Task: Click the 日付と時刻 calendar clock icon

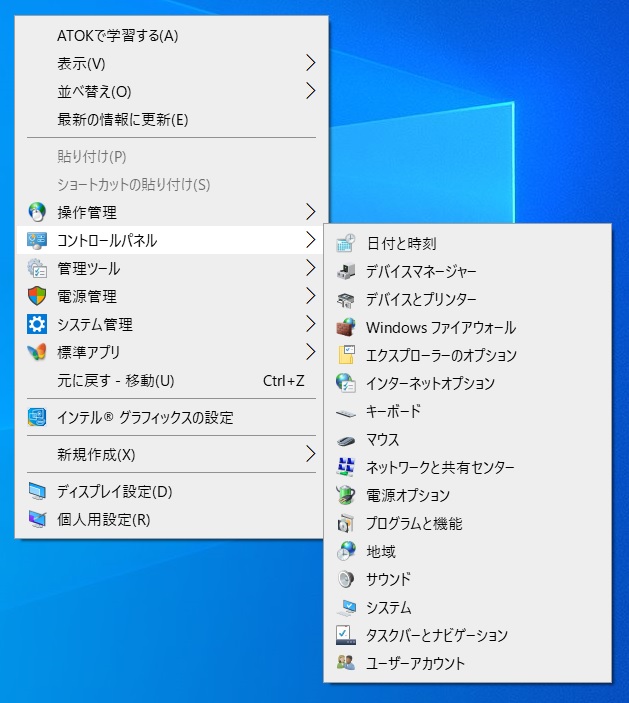Action: point(346,243)
